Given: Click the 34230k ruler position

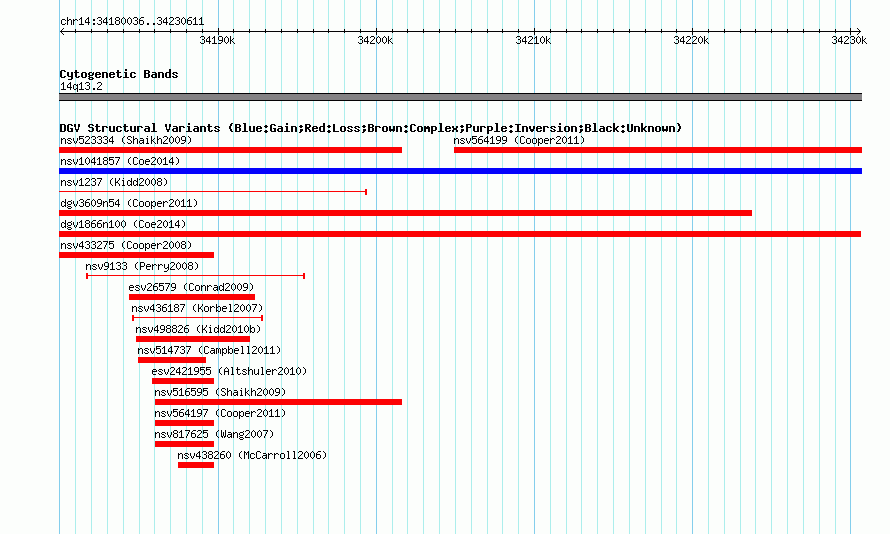Looking at the screenshot, I should 849,40.
